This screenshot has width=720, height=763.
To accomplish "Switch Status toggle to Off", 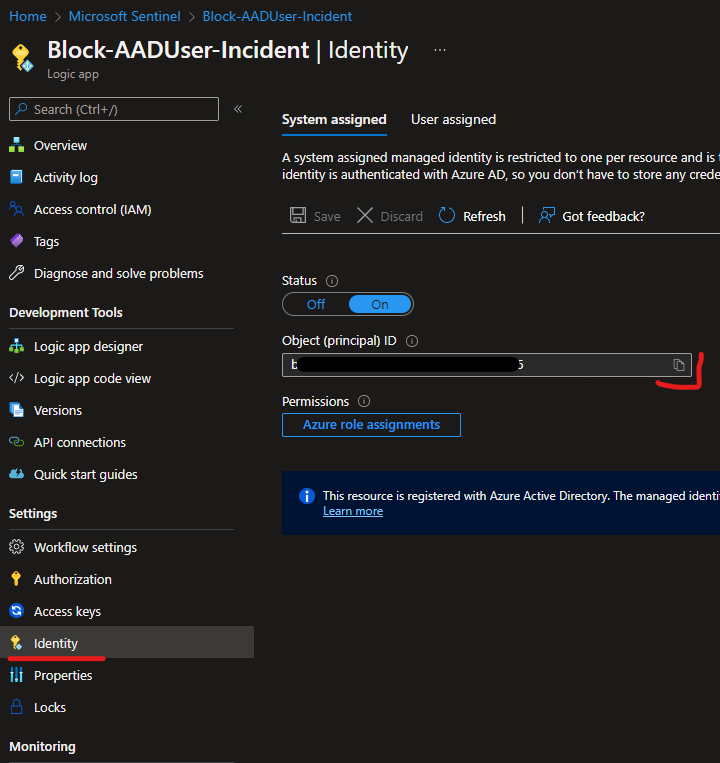I will 316,305.
